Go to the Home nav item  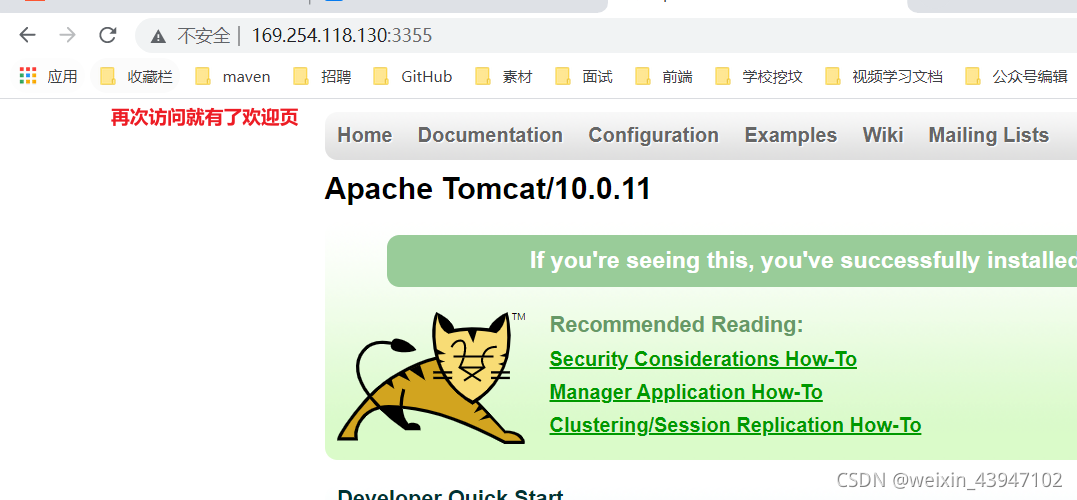365,135
